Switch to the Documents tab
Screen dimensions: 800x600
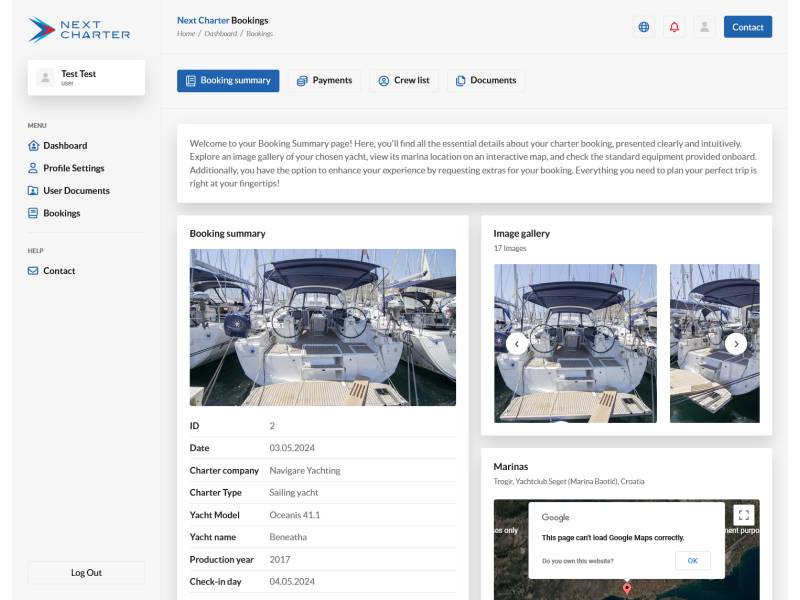pos(486,81)
